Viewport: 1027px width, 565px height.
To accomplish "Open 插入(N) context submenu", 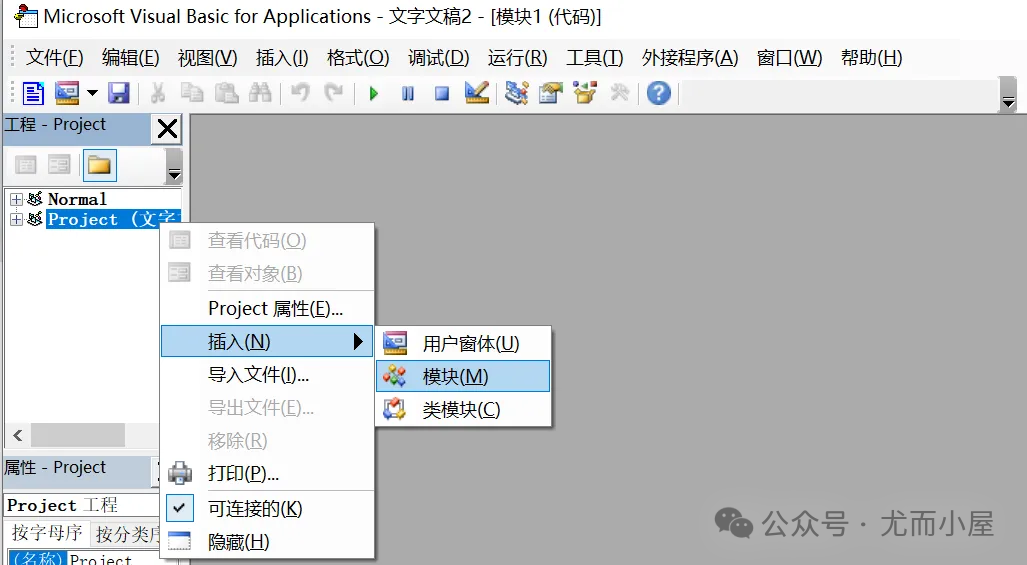I will (267, 341).
